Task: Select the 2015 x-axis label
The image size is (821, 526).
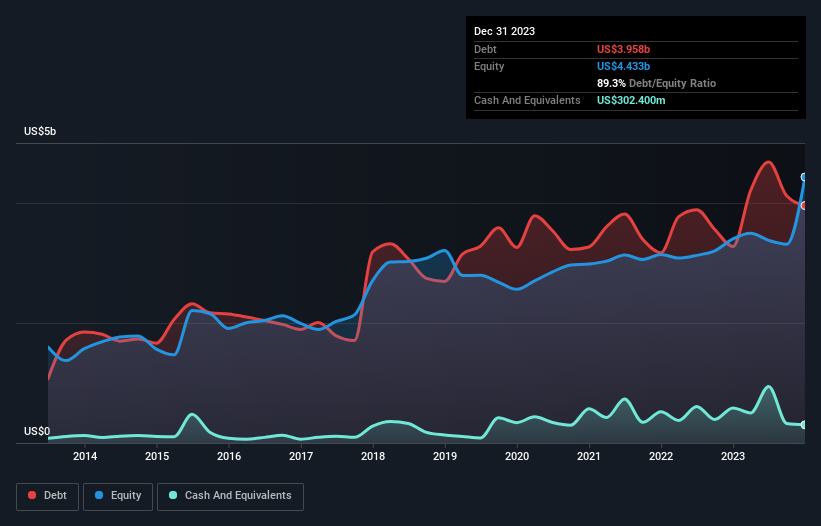Action: (157, 456)
